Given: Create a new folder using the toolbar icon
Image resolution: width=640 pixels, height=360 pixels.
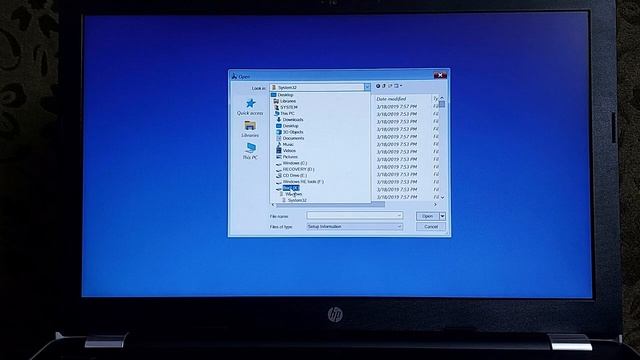Looking at the screenshot, I should 390,86.
